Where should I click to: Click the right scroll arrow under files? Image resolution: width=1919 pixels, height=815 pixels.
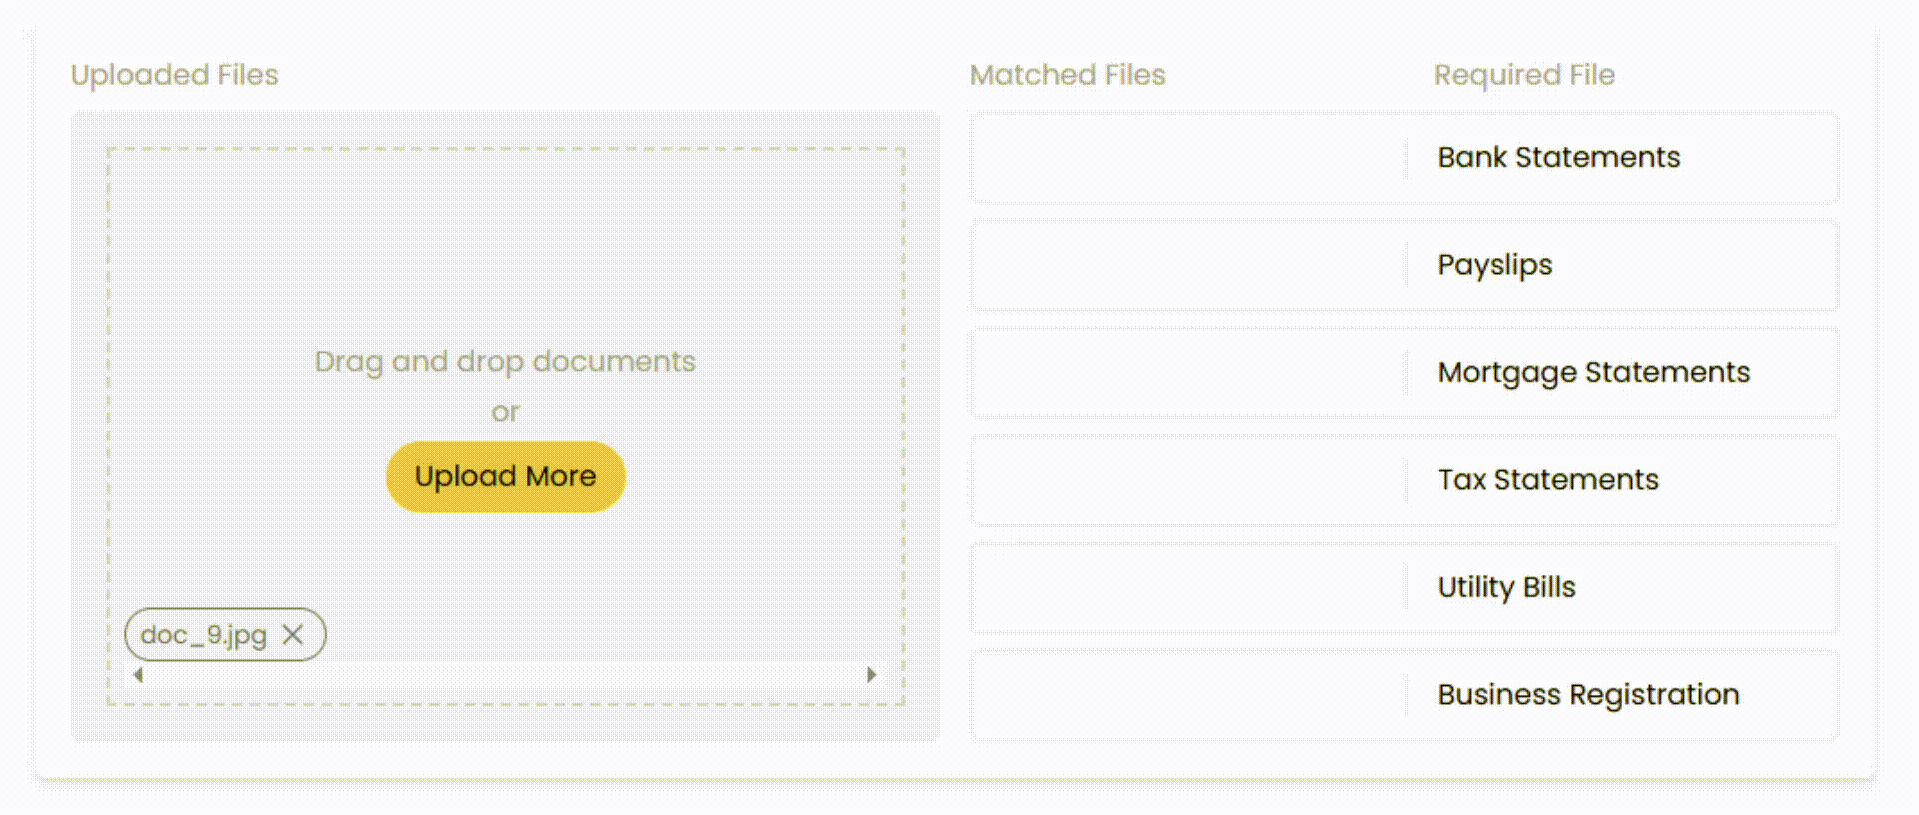(x=872, y=675)
